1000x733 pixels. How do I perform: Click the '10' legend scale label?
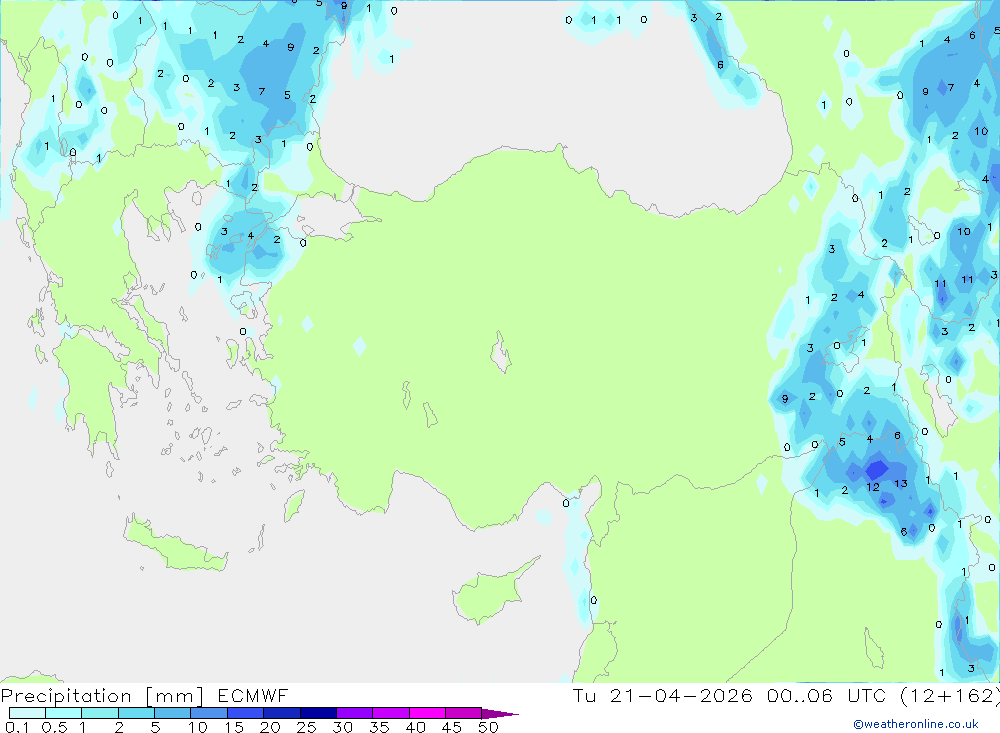tap(197, 727)
